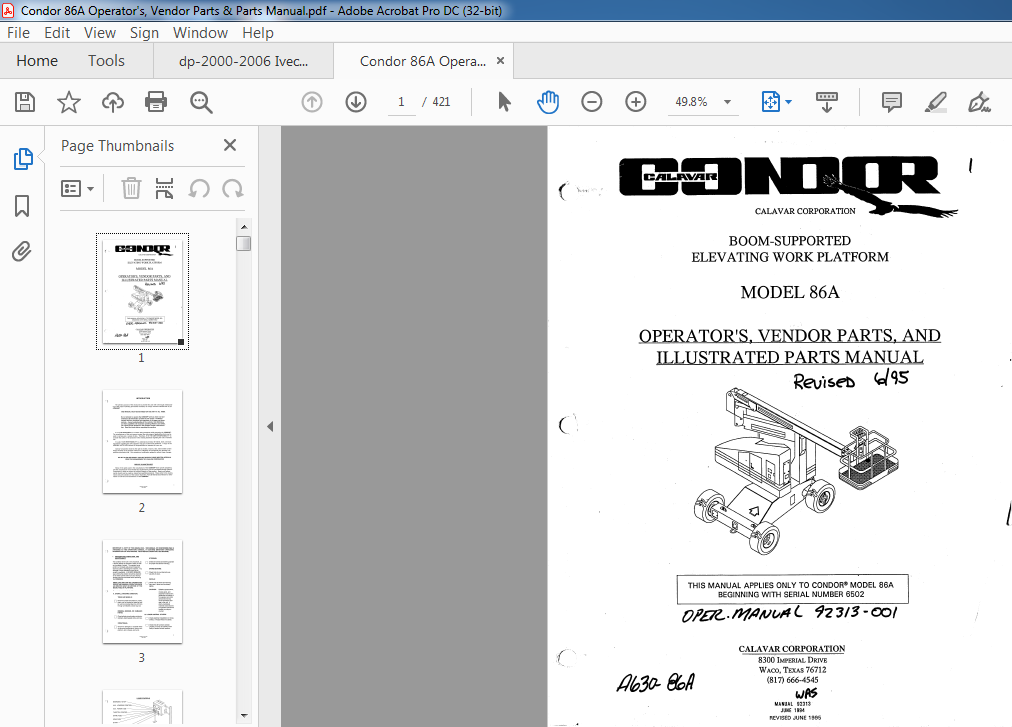This screenshot has width=1012, height=727.
Task: Click the thumbnail panel scrollbar handle
Action: click(243, 243)
